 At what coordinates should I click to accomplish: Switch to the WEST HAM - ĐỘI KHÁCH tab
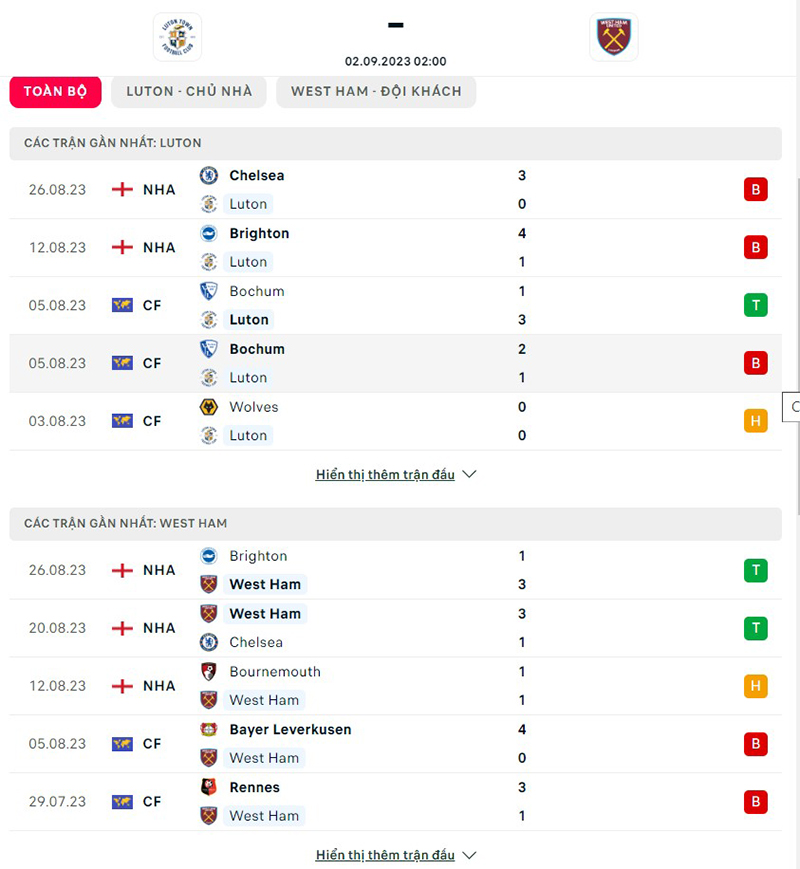376,91
